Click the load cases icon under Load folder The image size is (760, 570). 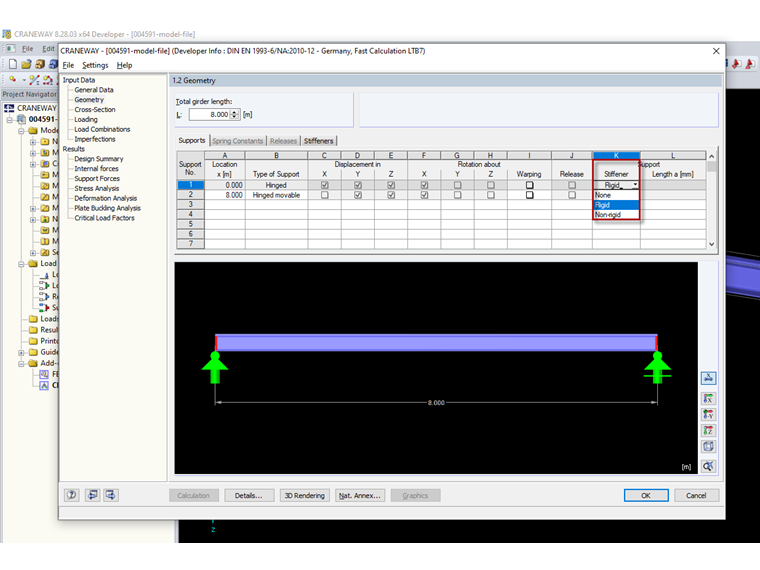pos(45,274)
